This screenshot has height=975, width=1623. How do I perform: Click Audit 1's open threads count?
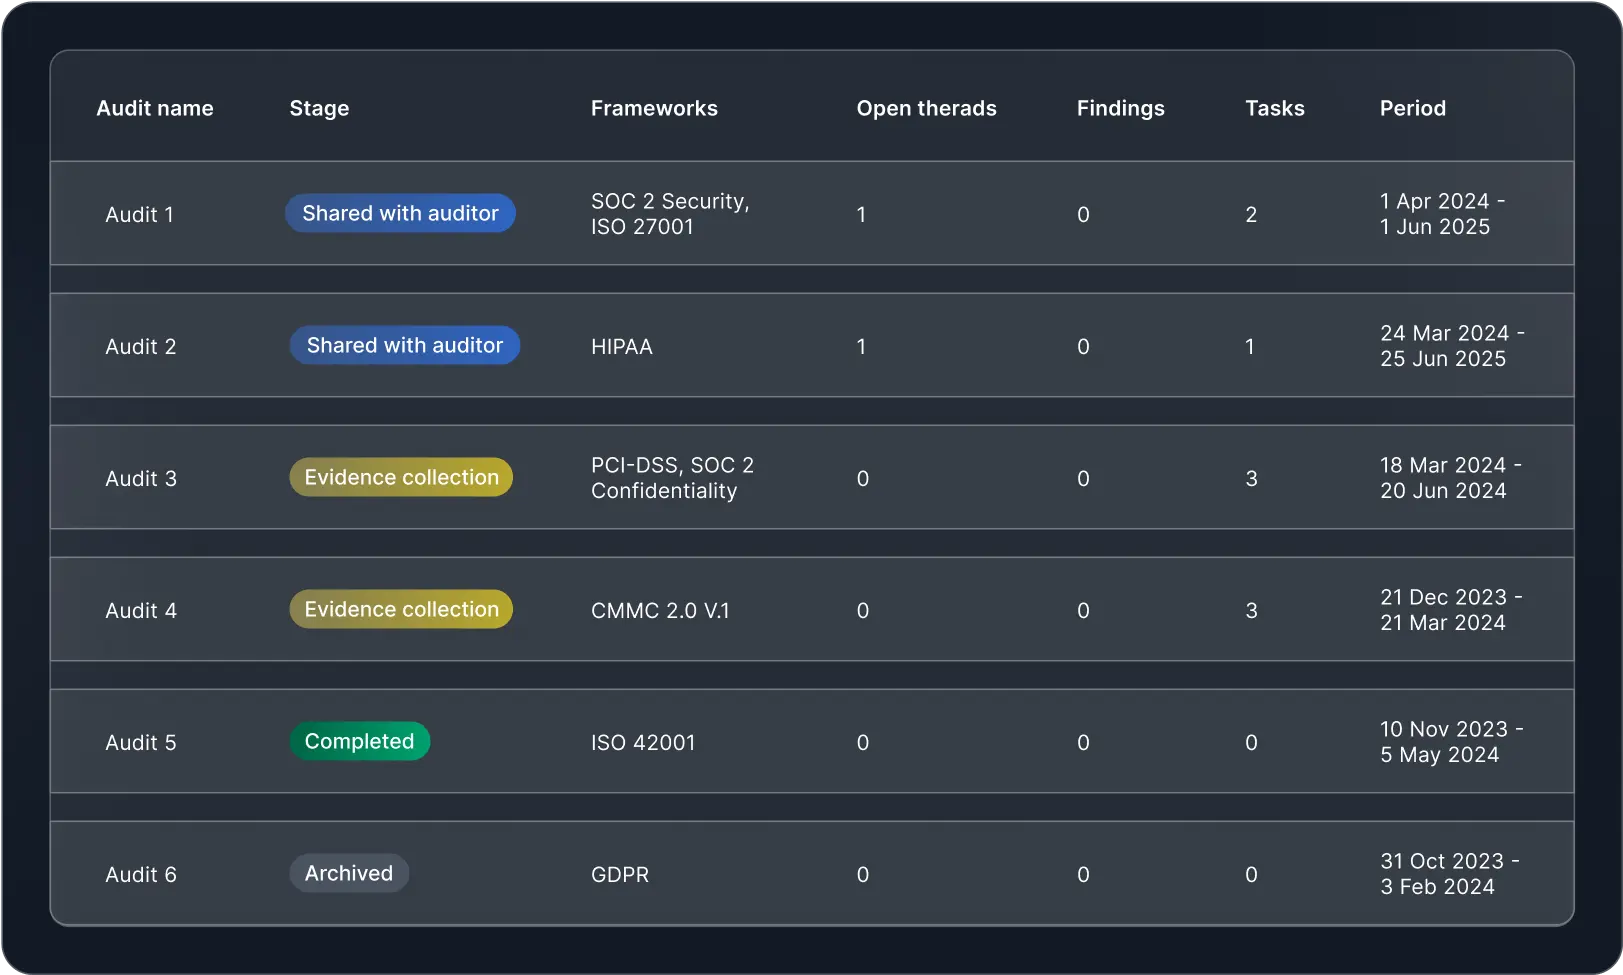[x=861, y=214]
